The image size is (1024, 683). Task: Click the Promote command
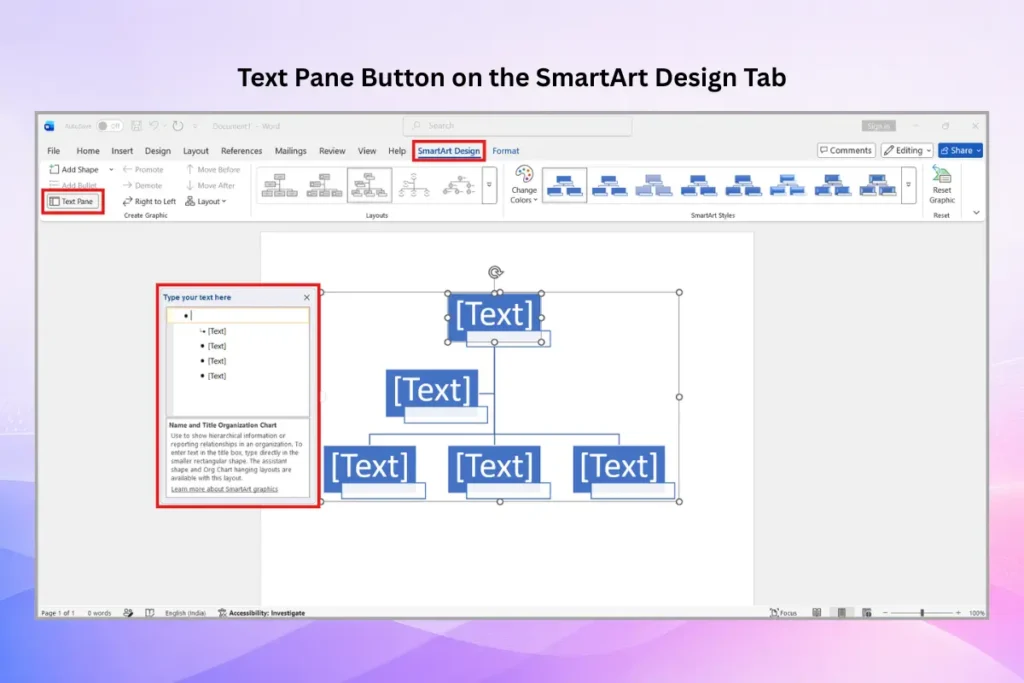(x=143, y=169)
